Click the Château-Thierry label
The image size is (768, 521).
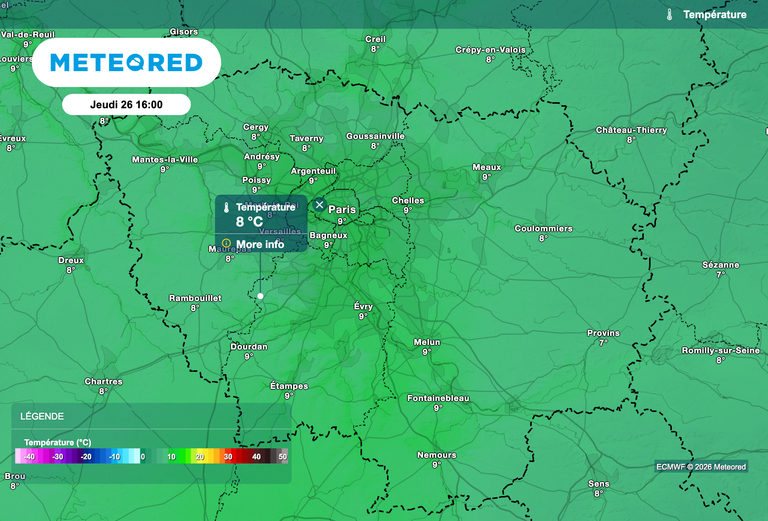pyautogui.click(x=631, y=130)
